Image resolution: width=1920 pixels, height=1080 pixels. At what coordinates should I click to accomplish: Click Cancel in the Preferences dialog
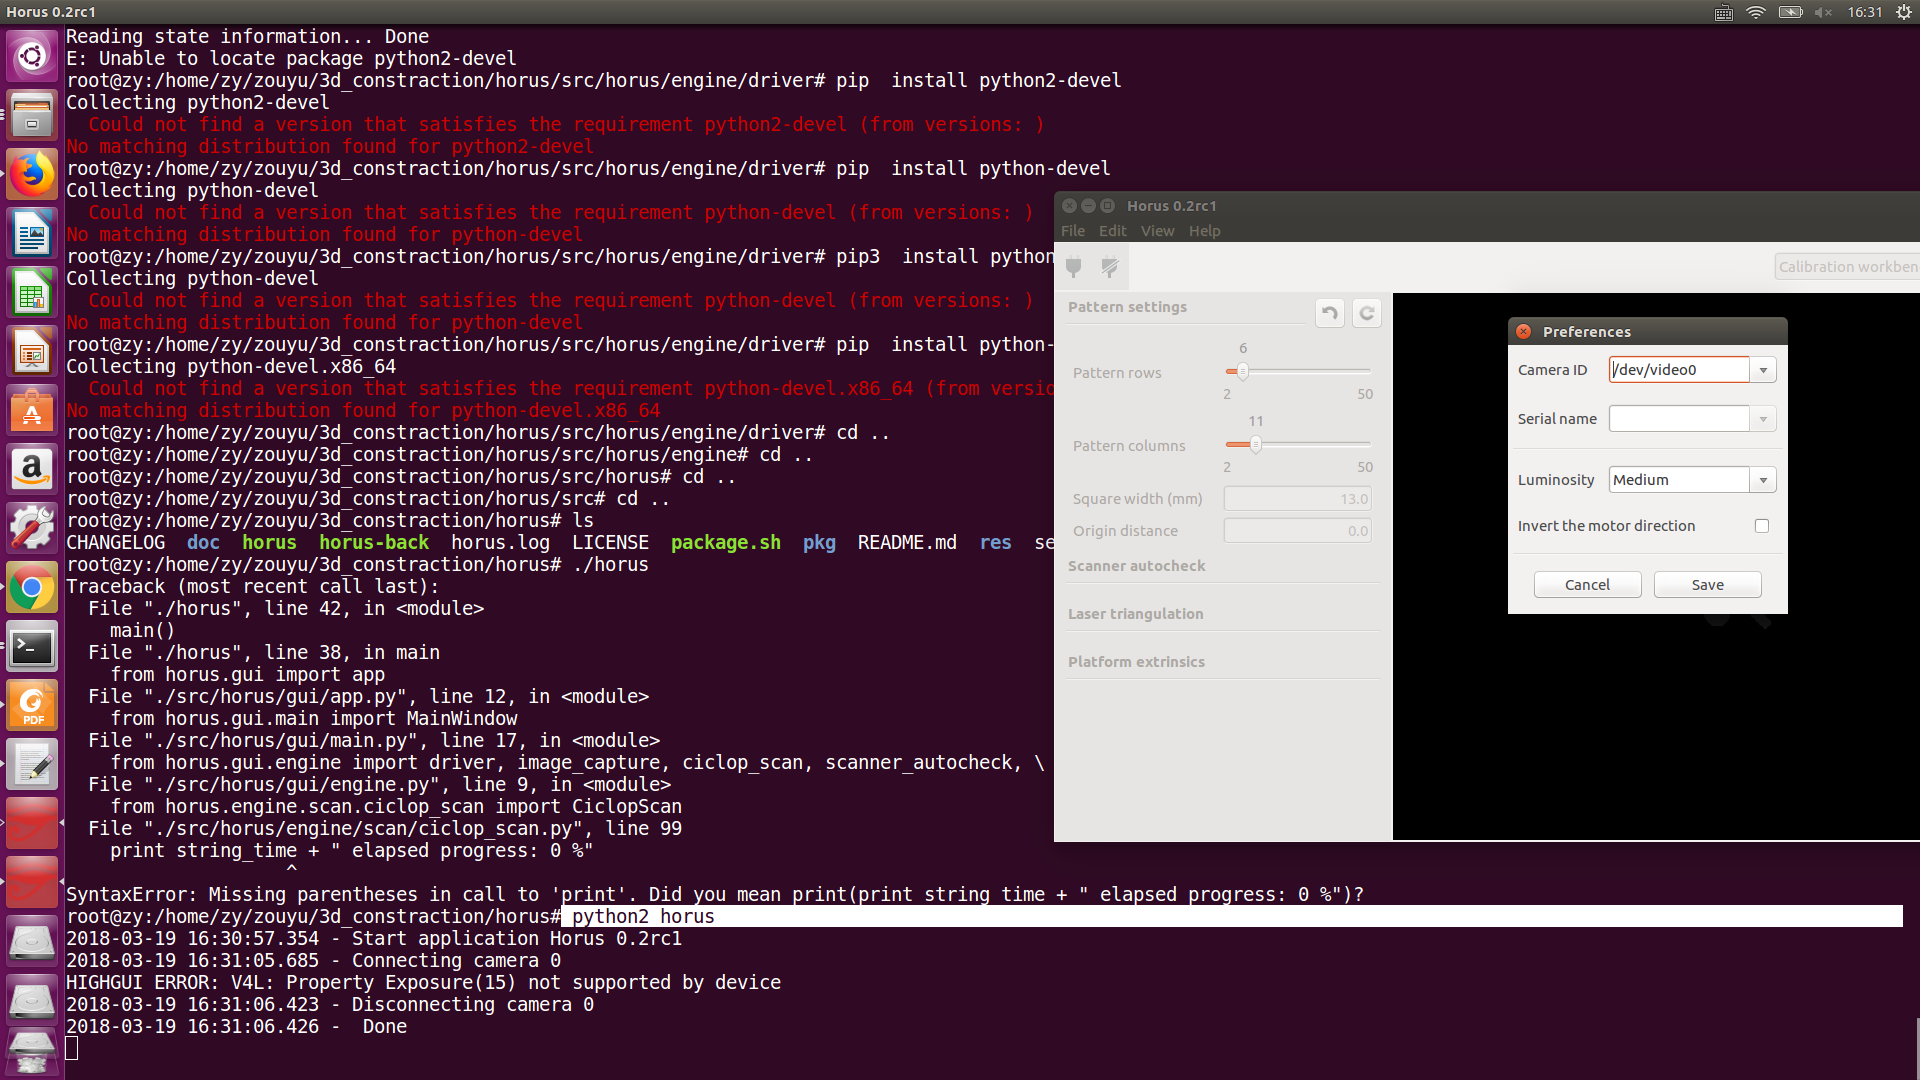[1587, 585]
